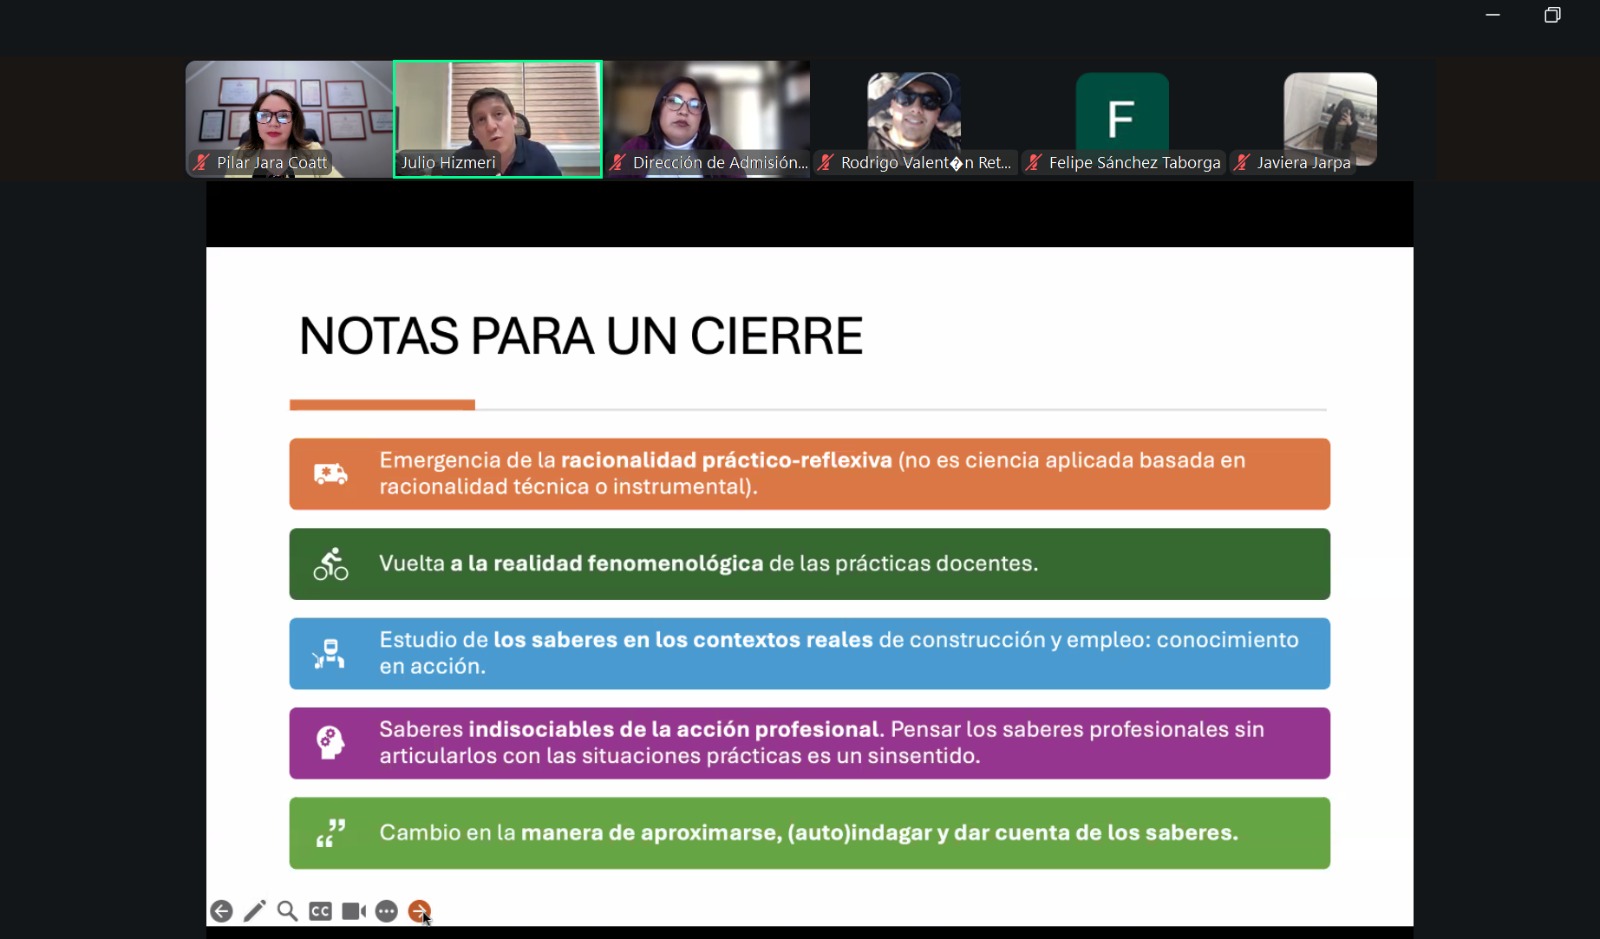Click the ambulance icon in orange box
Screen dimensions: 1600x939
pyautogui.click(x=330, y=474)
